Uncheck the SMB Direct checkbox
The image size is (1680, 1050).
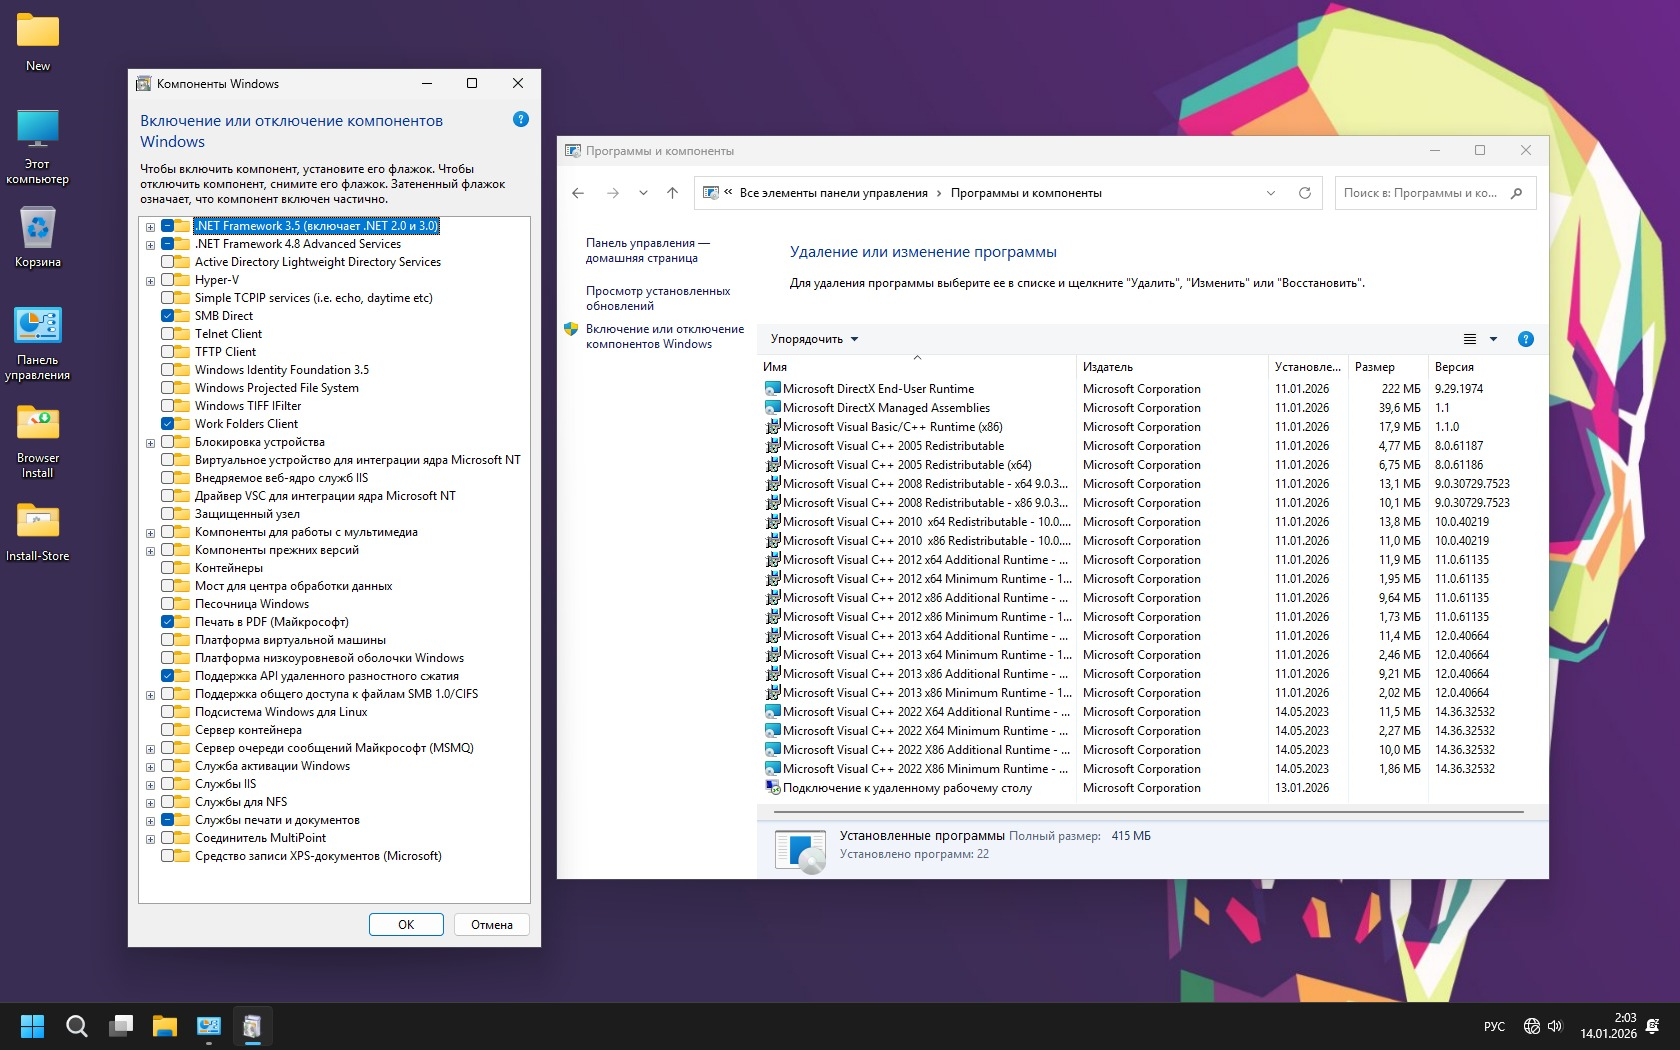click(168, 316)
